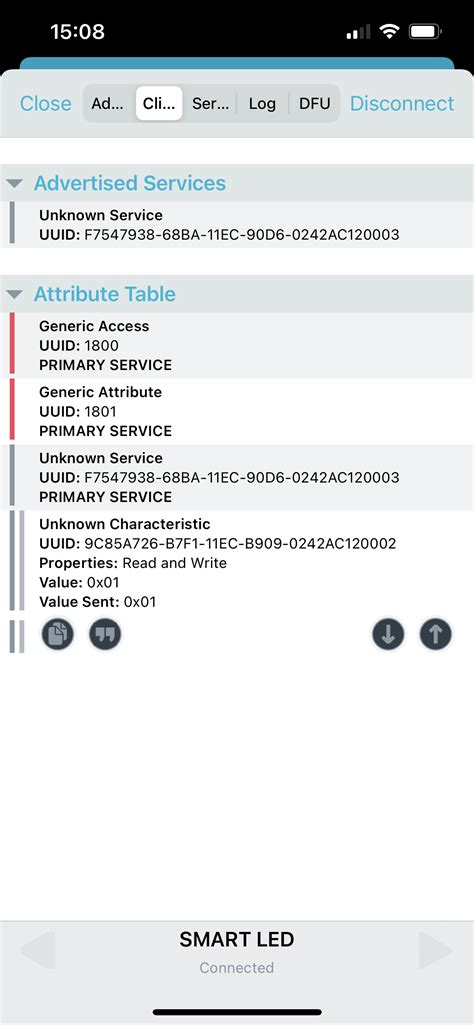Tap the up arrow write value icon
The width and height of the screenshot is (474, 1025).
pyautogui.click(x=436, y=634)
